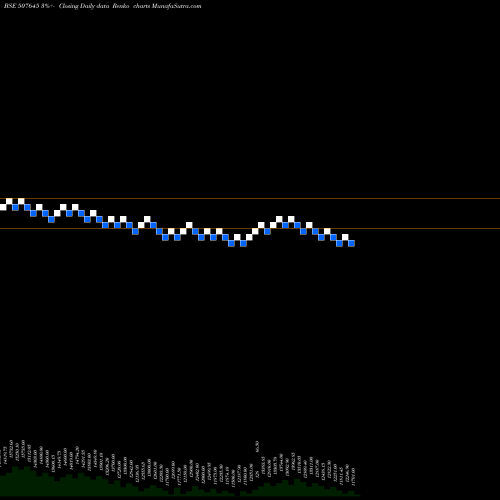The image size is (500, 500).
Task: Click the 'MunafaSutra.com' text in the header
Action: [176, 6]
